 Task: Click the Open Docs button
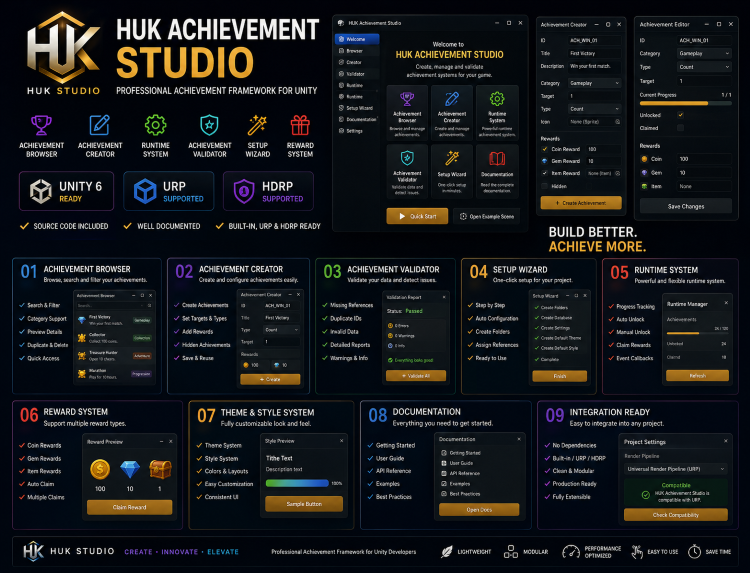click(479, 510)
